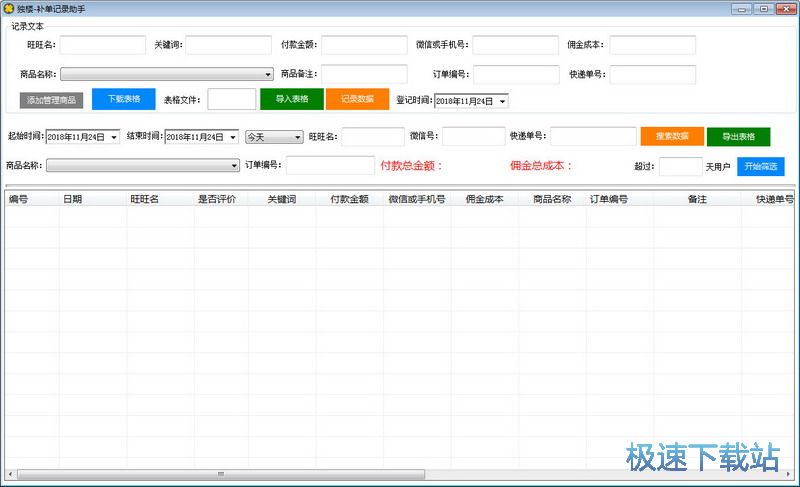Open the 今天 quick range dropdown
800x487 pixels.
(297, 137)
